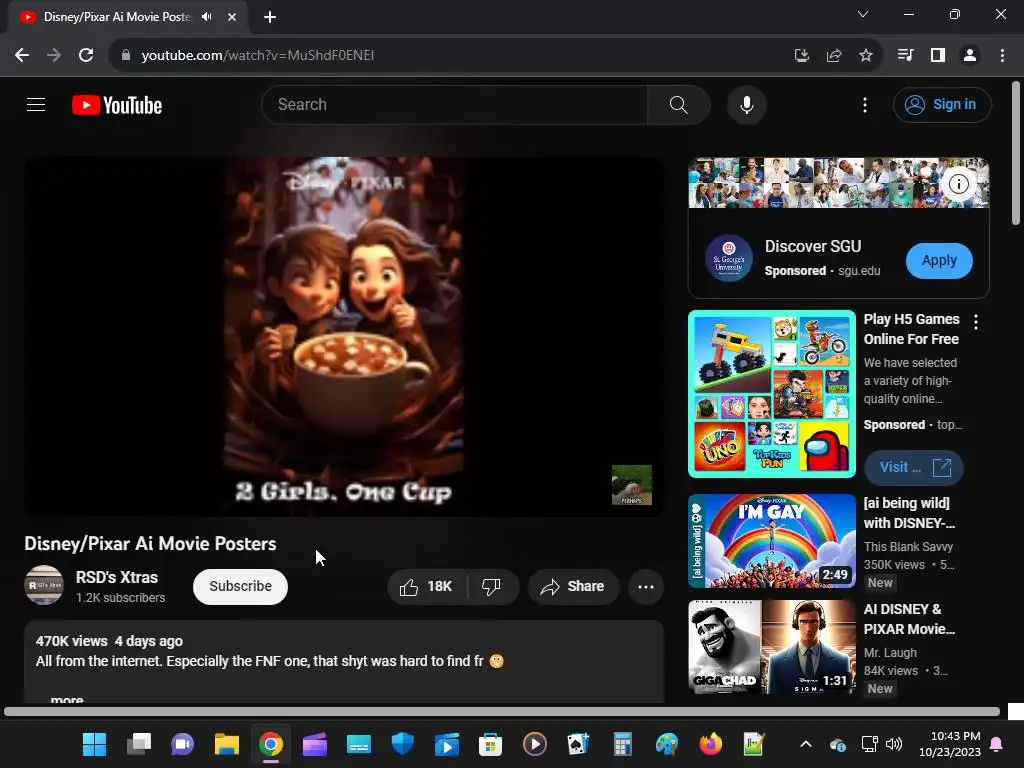This screenshot has width=1024, height=768.
Task: Reload the page
Action: (x=86, y=55)
